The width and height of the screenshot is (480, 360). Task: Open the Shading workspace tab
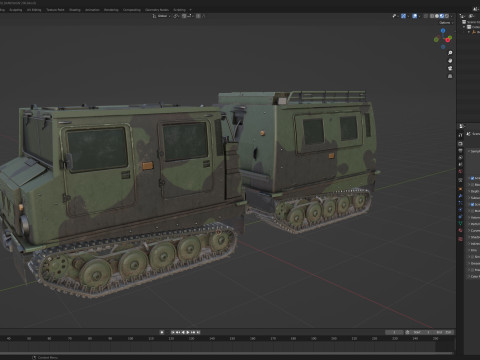pos(75,10)
